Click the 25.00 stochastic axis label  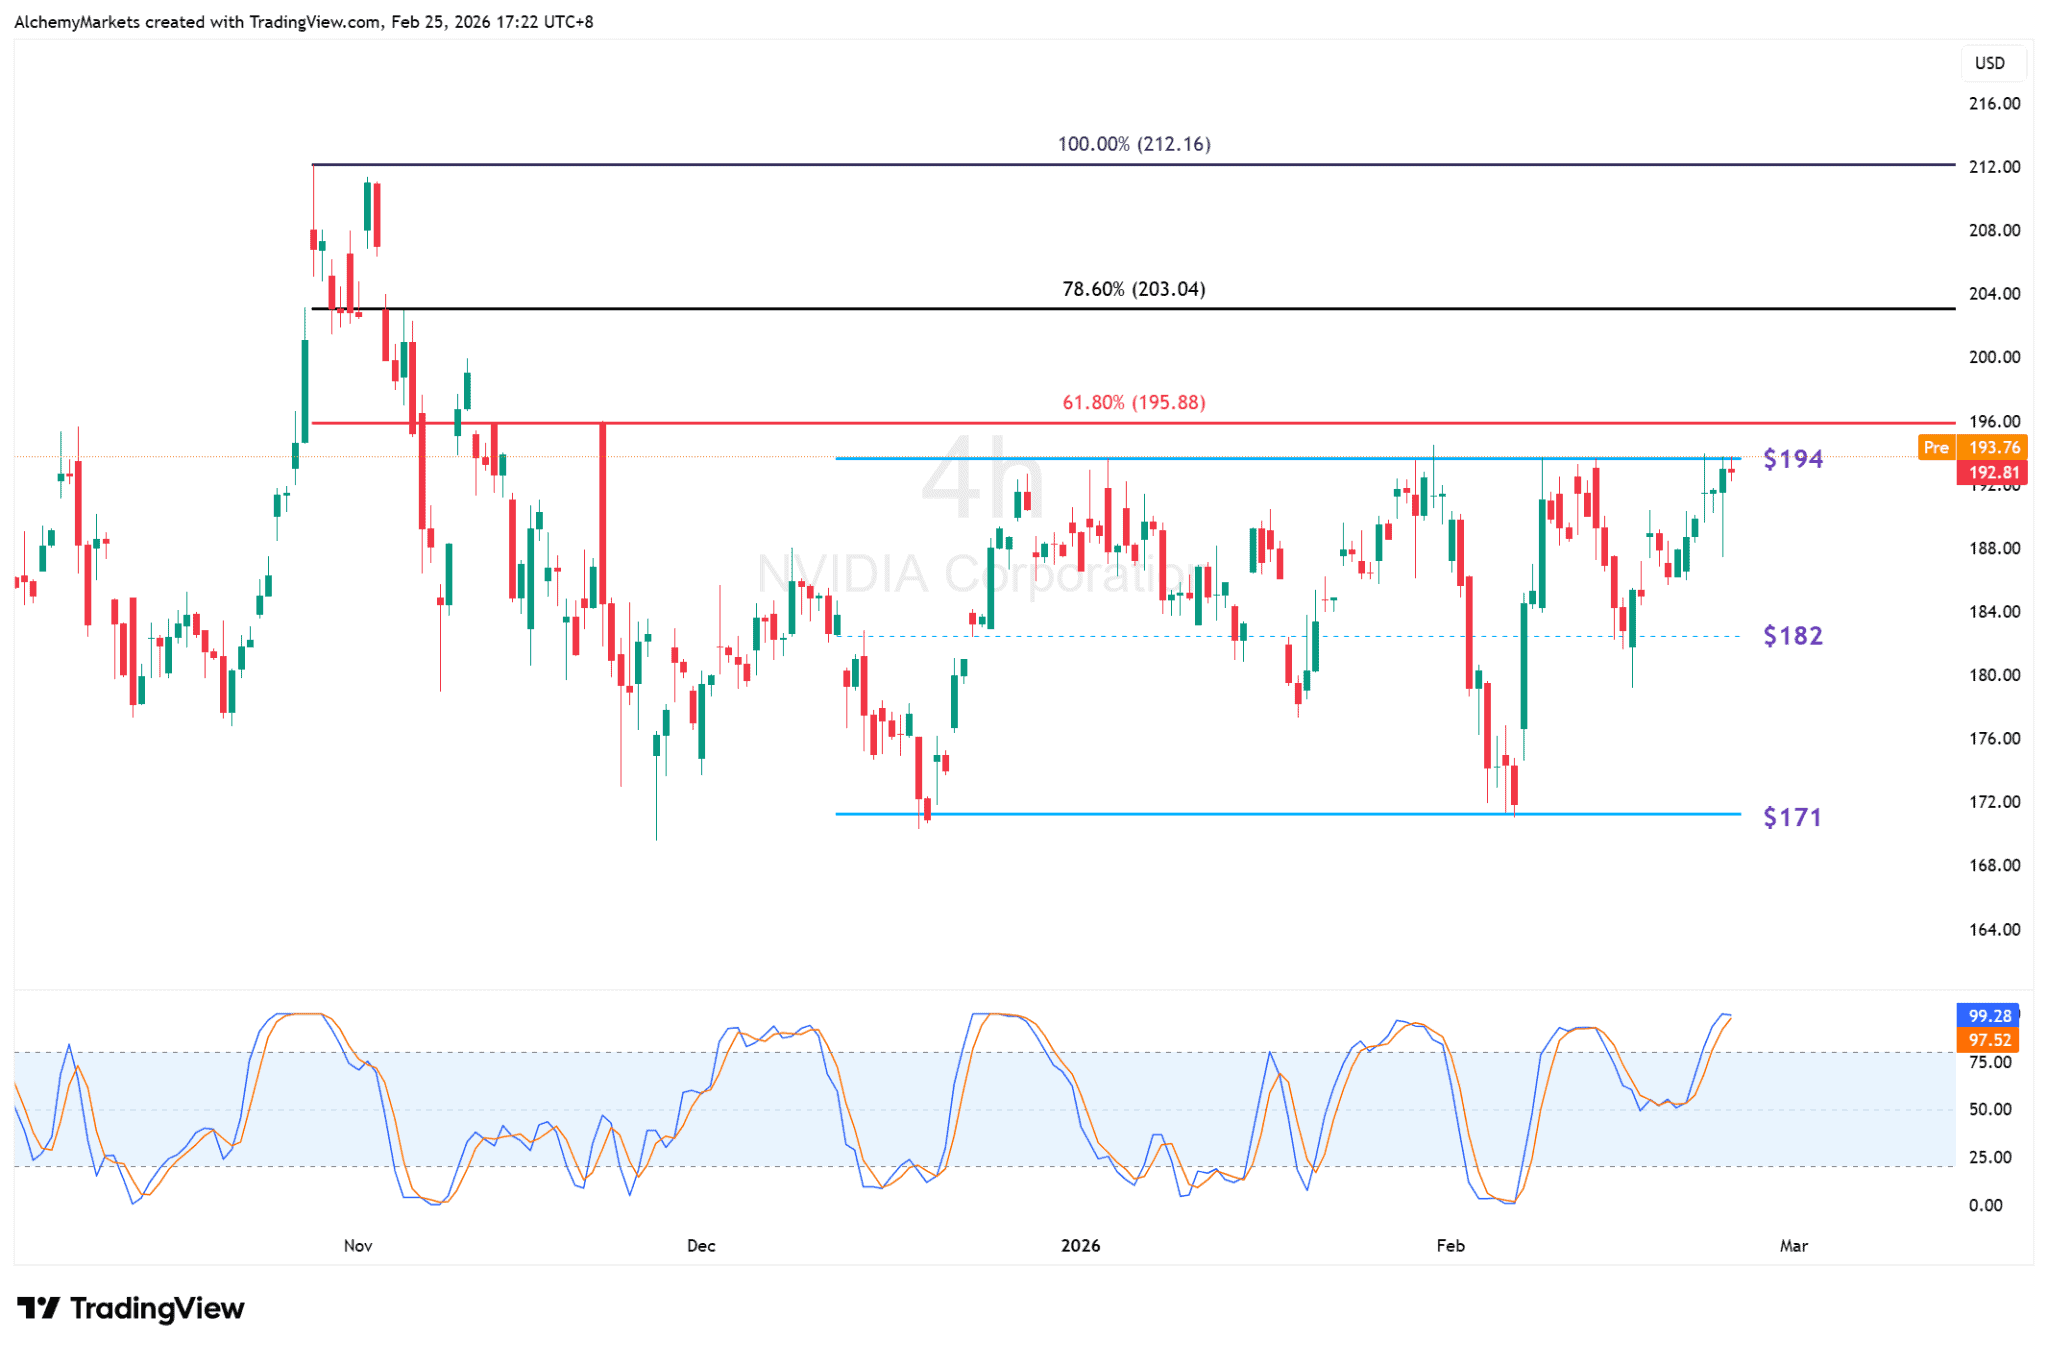point(1990,1158)
